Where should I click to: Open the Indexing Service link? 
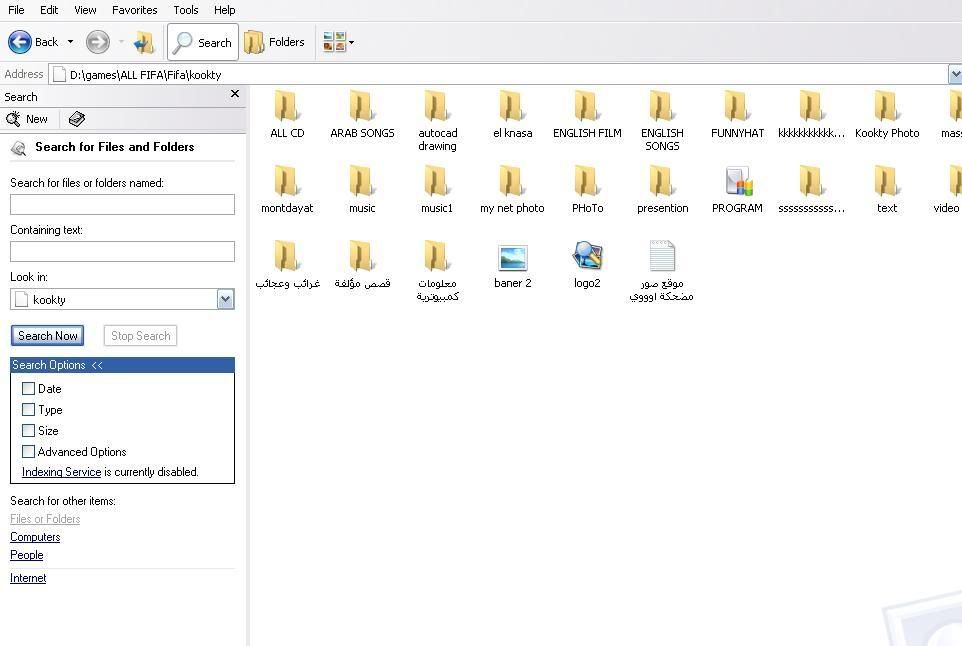pos(61,472)
